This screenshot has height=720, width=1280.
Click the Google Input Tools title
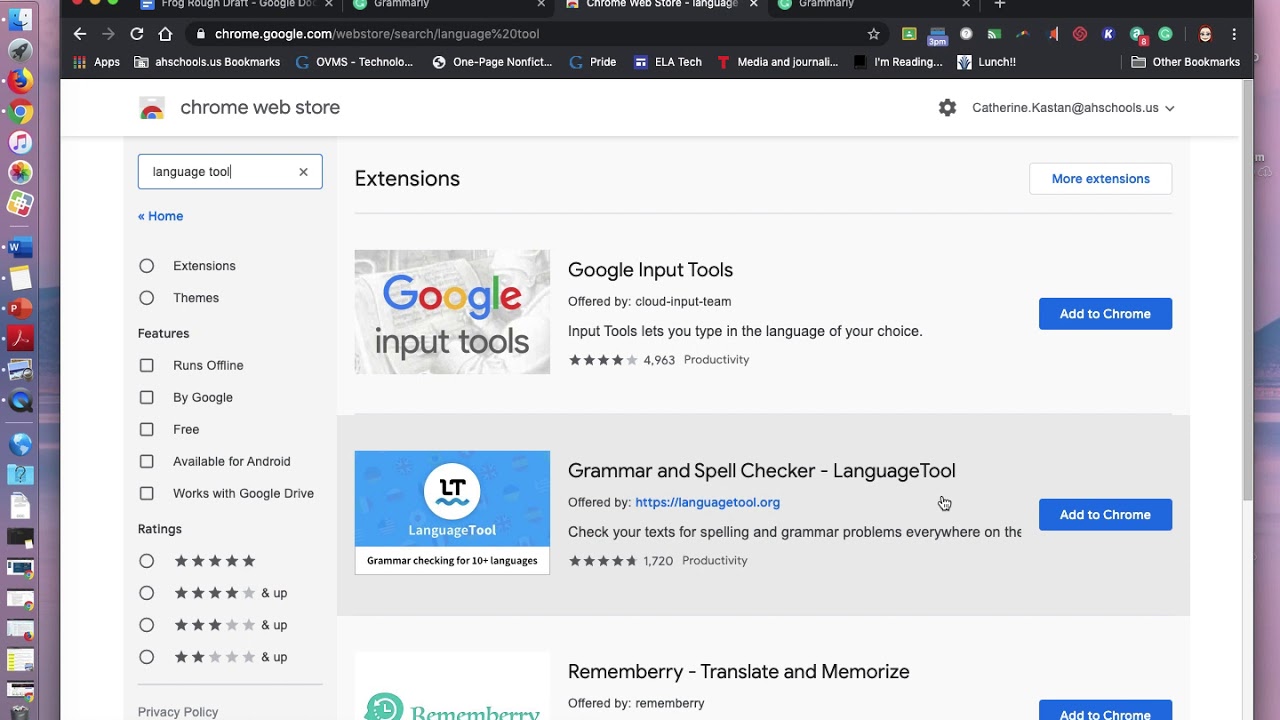coord(650,270)
